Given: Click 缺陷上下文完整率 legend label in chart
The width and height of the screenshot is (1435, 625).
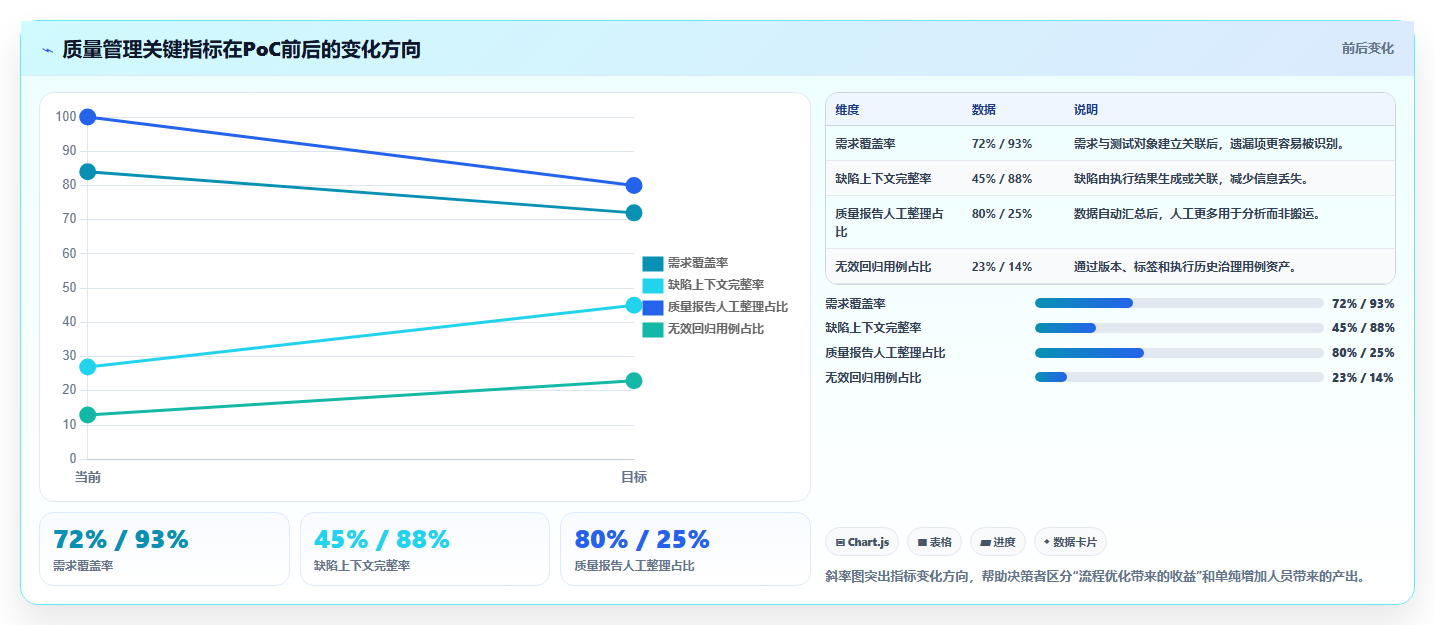Looking at the screenshot, I should click(x=716, y=286).
